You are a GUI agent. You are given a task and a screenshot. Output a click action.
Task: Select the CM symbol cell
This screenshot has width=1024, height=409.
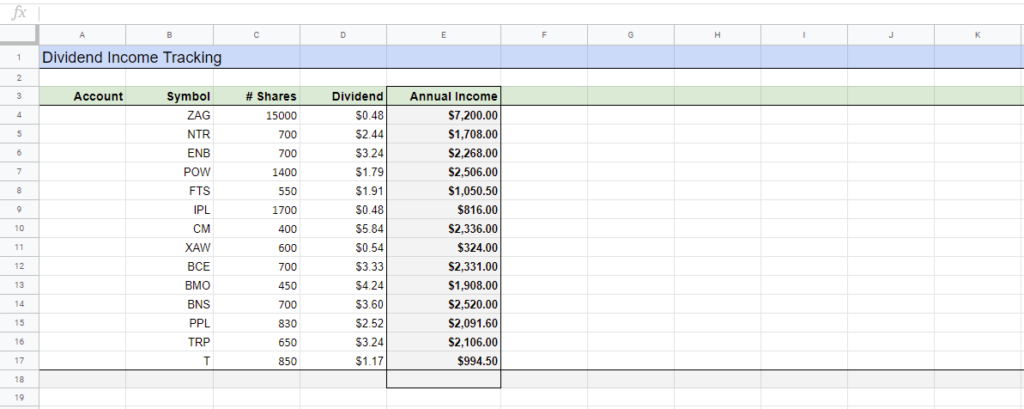[x=169, y=229]
